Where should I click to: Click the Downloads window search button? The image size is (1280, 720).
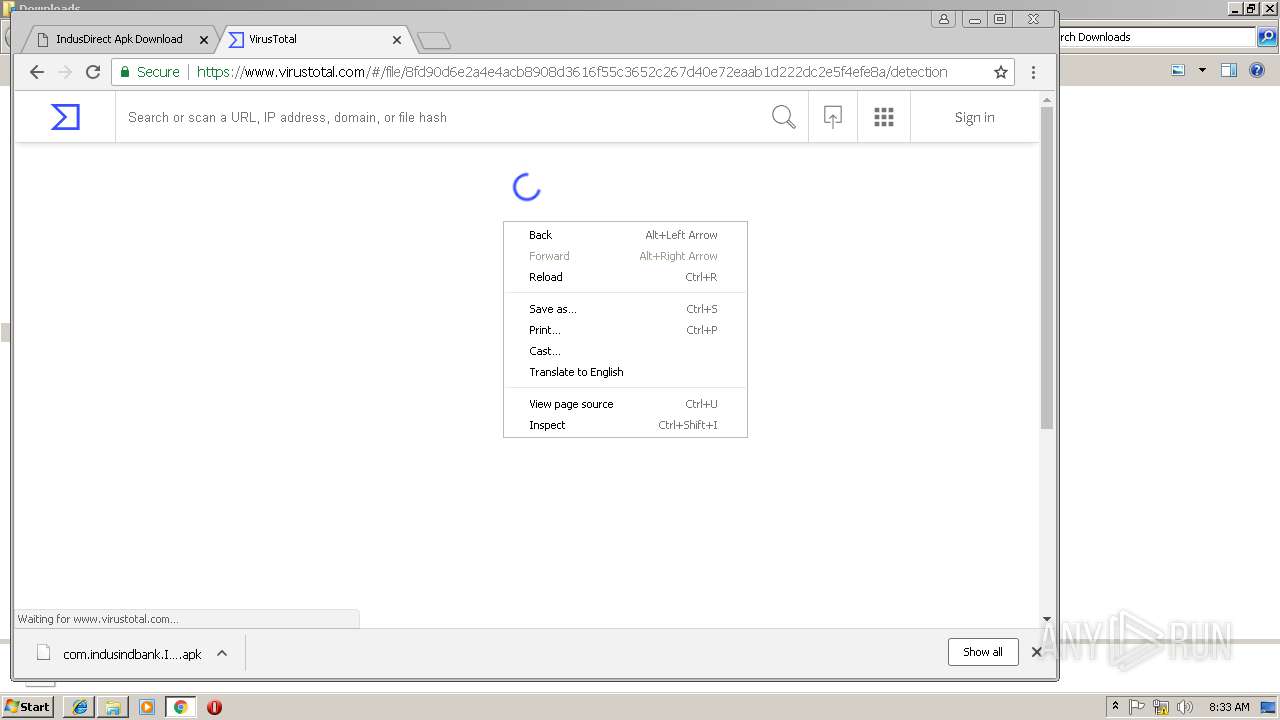tap(1267, 37)
